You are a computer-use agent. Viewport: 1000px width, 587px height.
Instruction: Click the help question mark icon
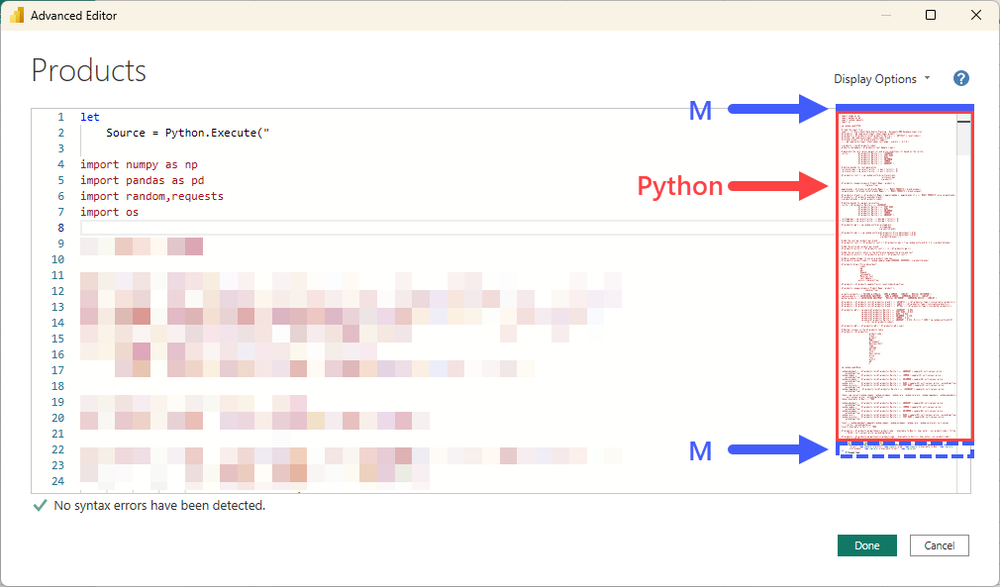click(960, 78)
